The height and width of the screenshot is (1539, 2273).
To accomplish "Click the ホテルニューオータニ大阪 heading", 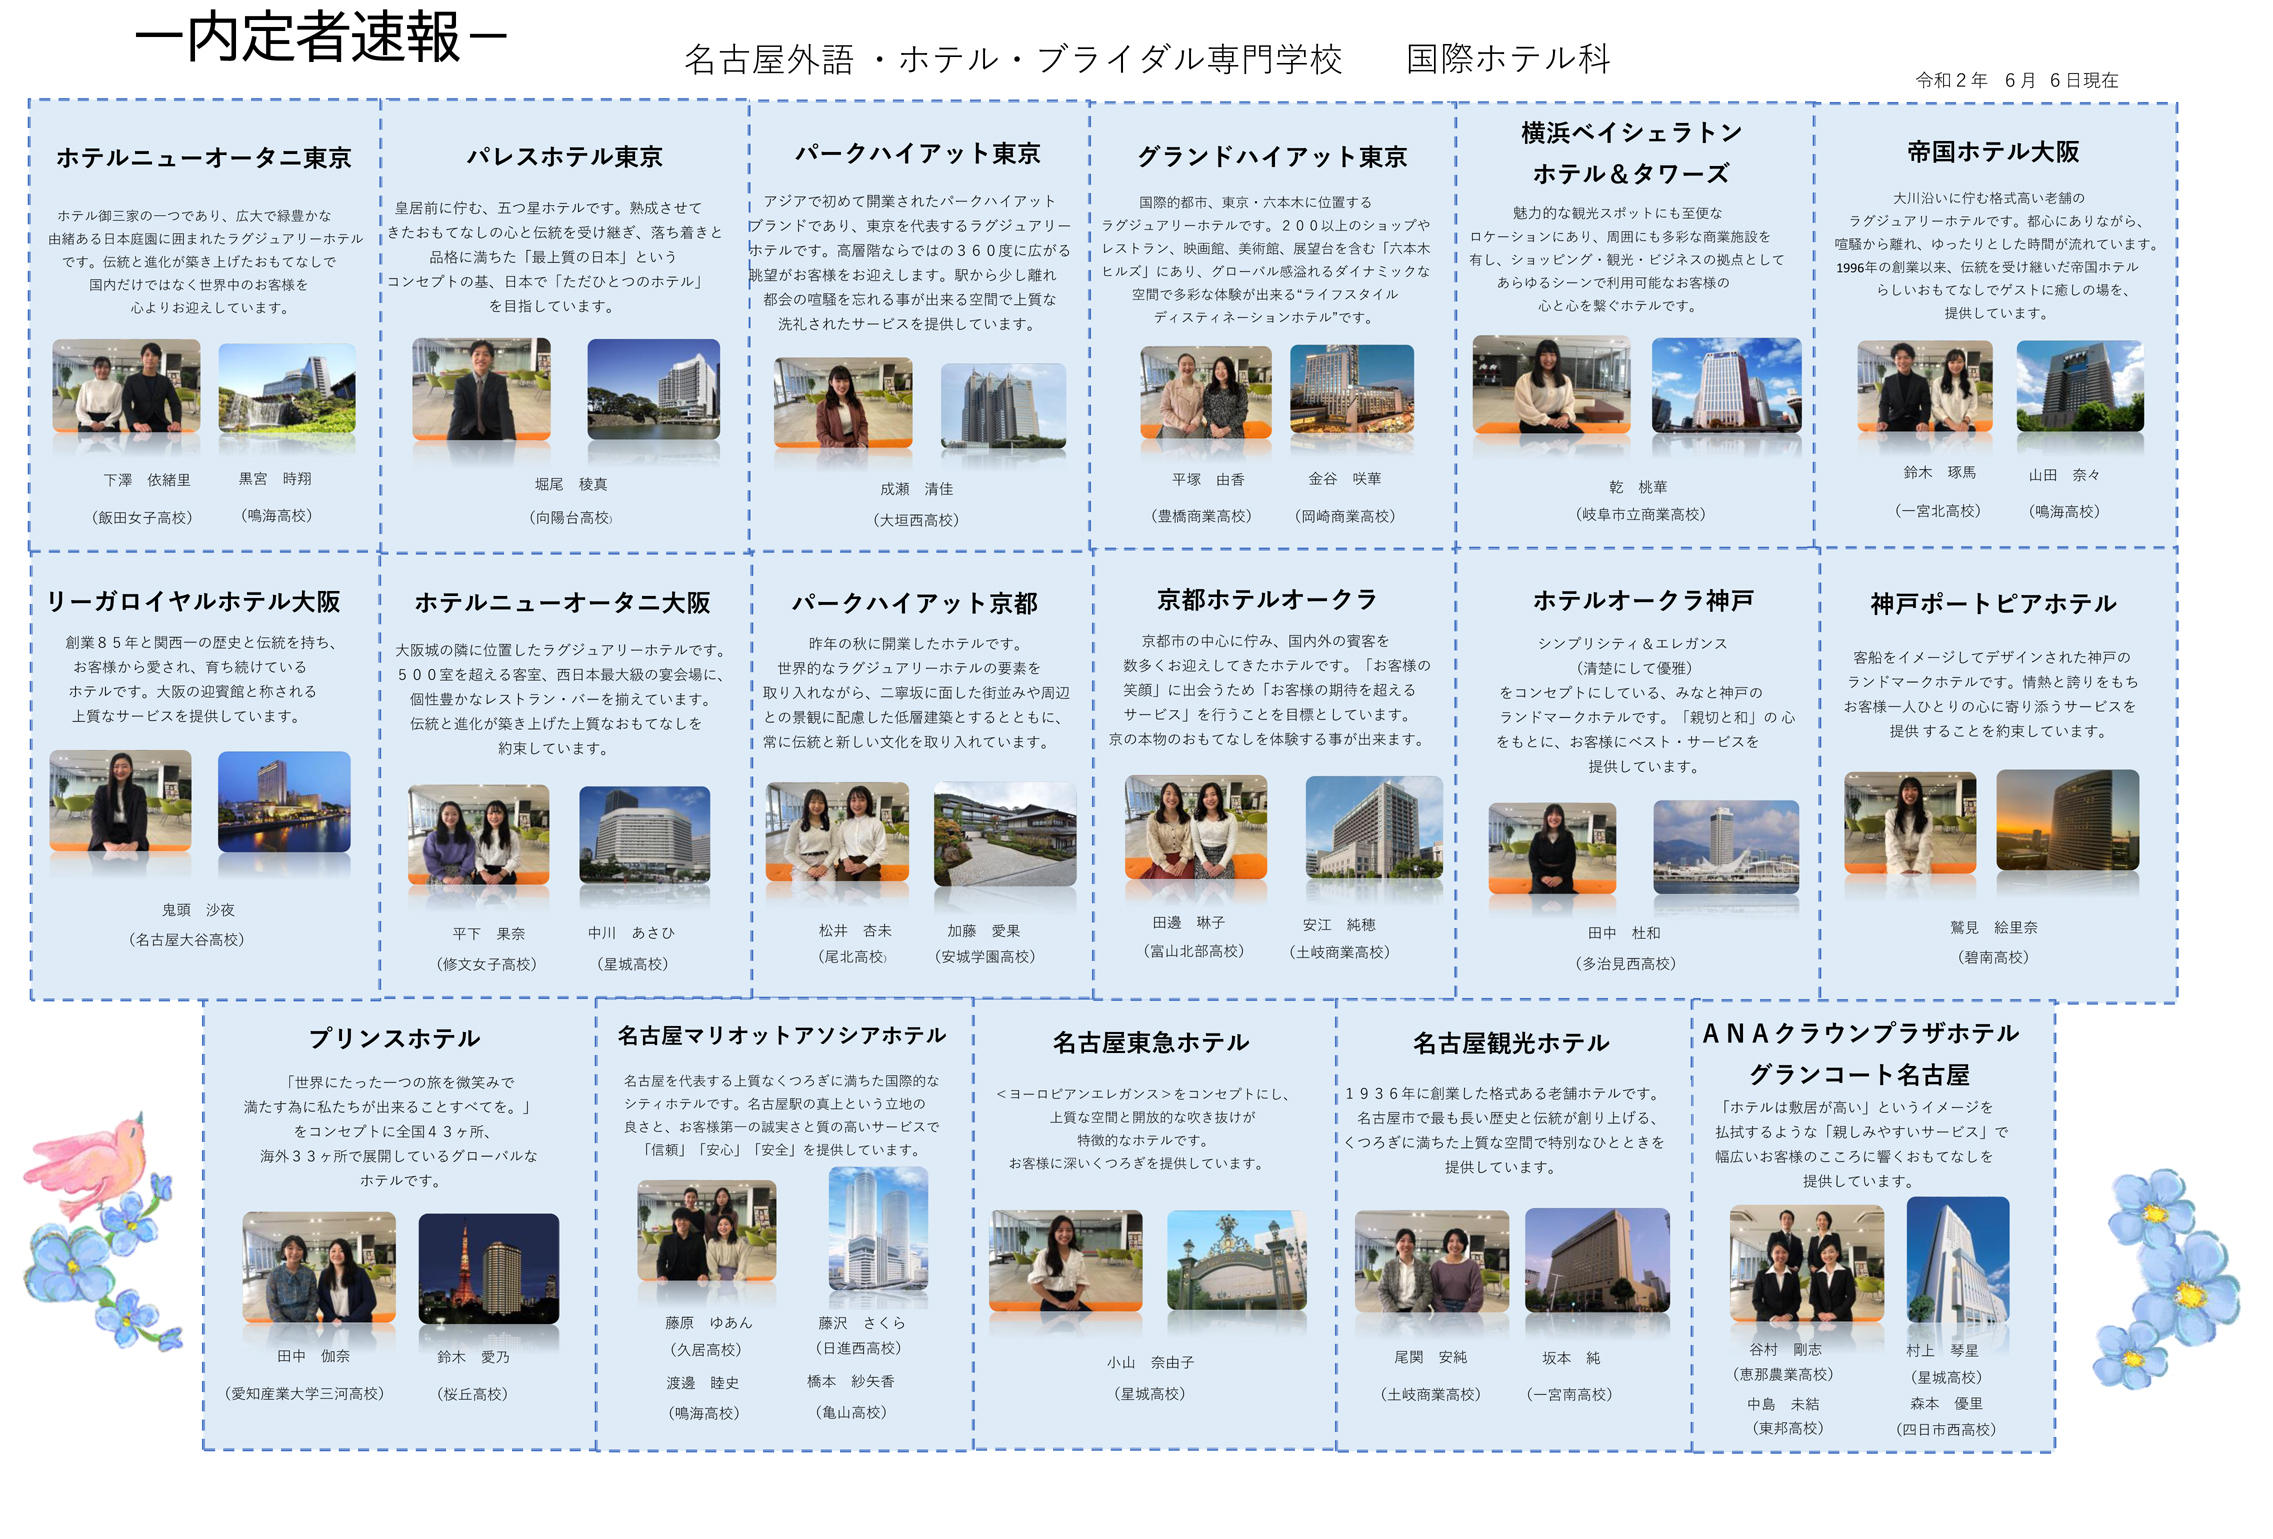I will pos(562,603).
